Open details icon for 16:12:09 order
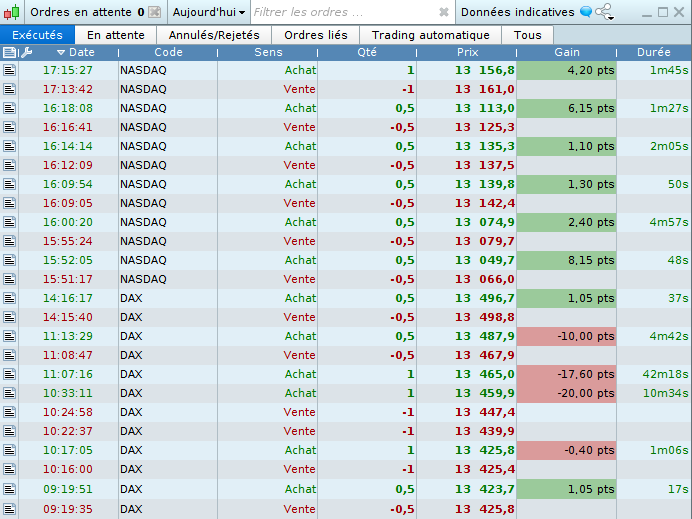 tap(10, 165)
